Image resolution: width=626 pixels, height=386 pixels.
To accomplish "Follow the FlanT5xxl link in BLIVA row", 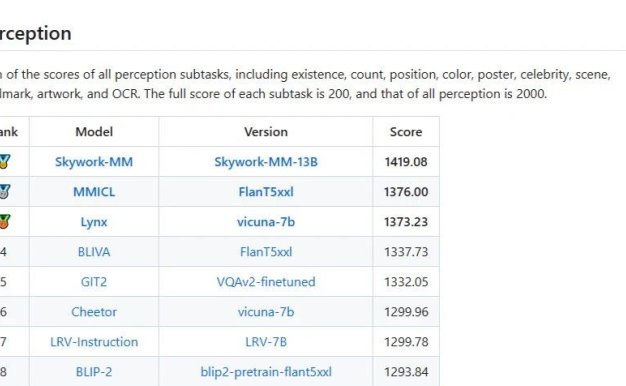I will 266,252.
